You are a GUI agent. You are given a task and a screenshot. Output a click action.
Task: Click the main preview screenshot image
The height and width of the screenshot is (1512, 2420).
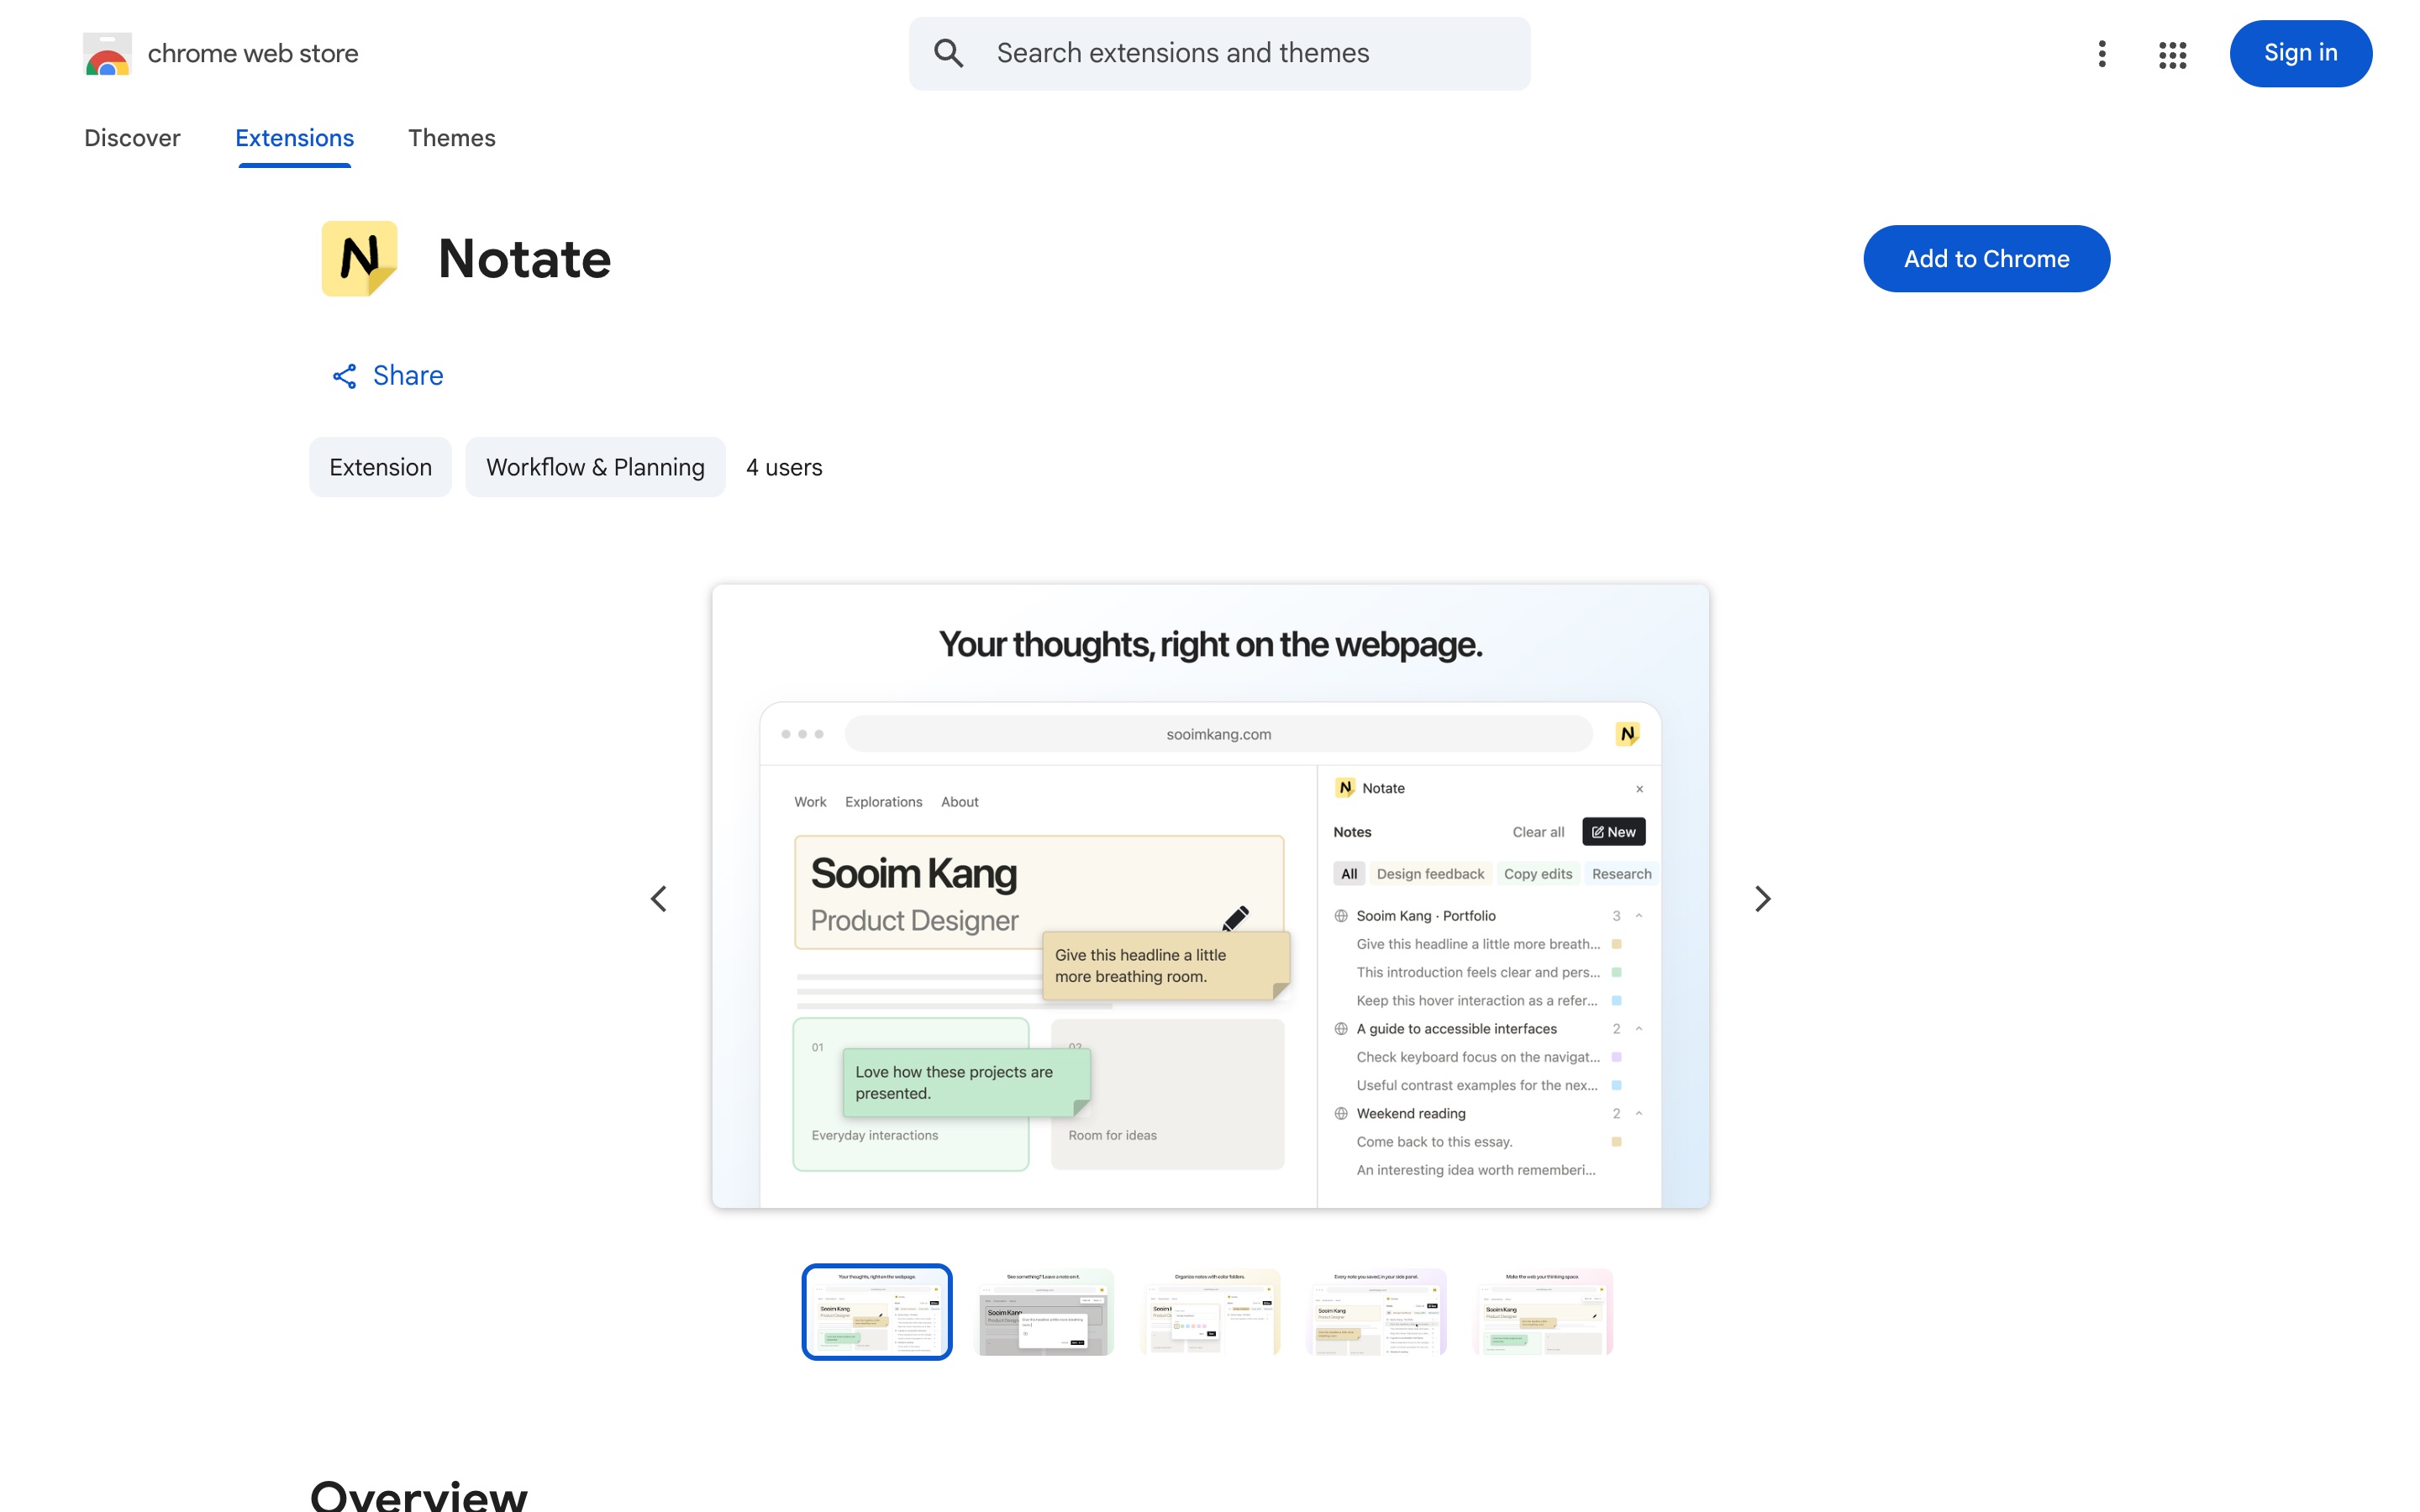pos(1210,896)
